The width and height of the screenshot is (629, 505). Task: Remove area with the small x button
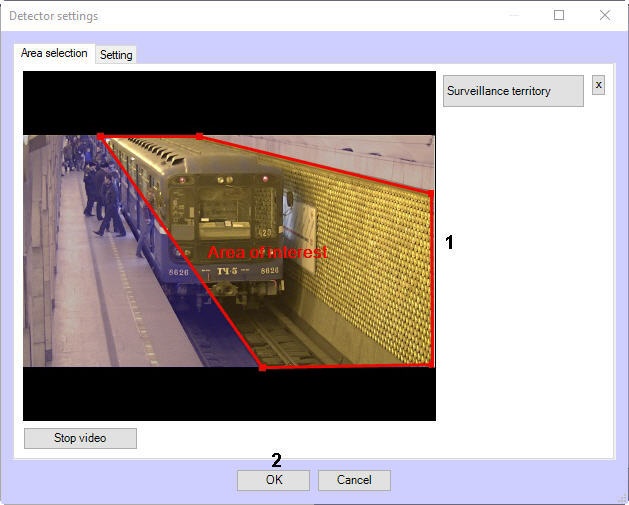(598, 85)
